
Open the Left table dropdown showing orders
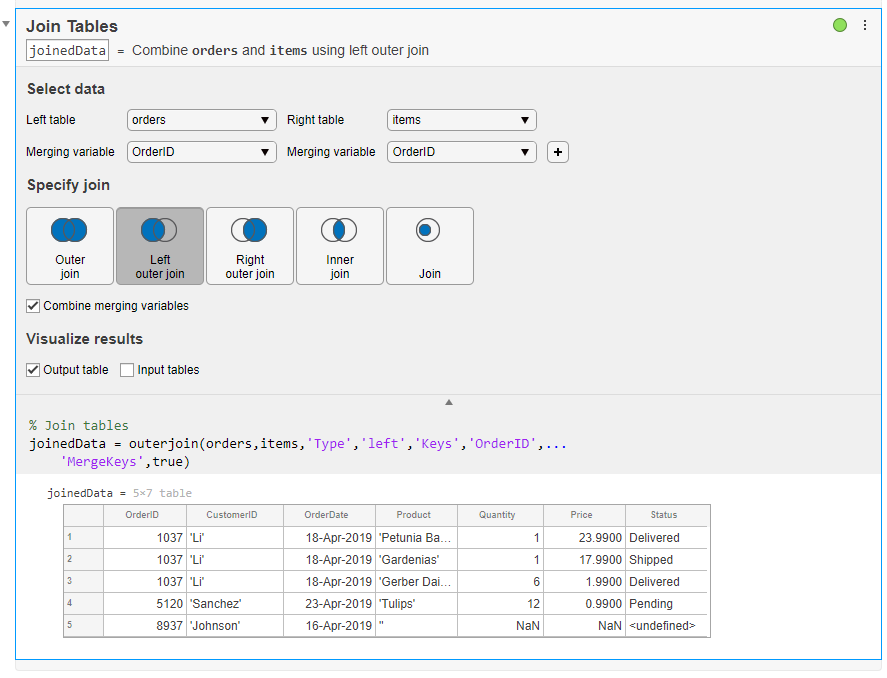[x=202, y=120]
